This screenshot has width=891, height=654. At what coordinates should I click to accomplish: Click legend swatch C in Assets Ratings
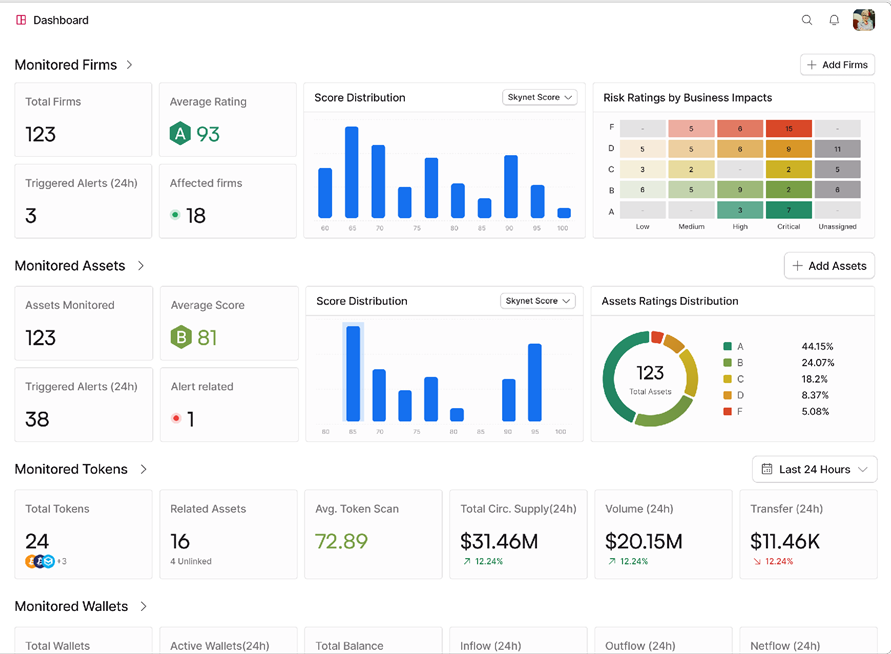[x=727, y=378]
